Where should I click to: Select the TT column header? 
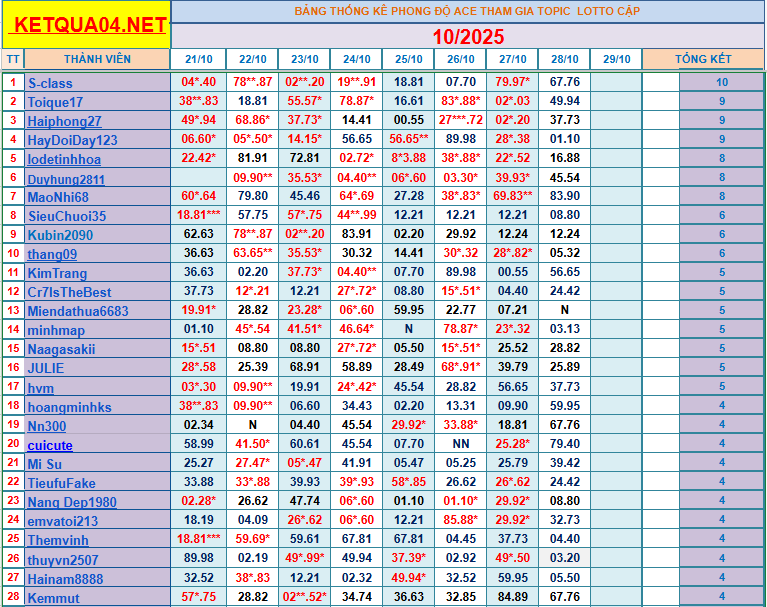point(13,59)
